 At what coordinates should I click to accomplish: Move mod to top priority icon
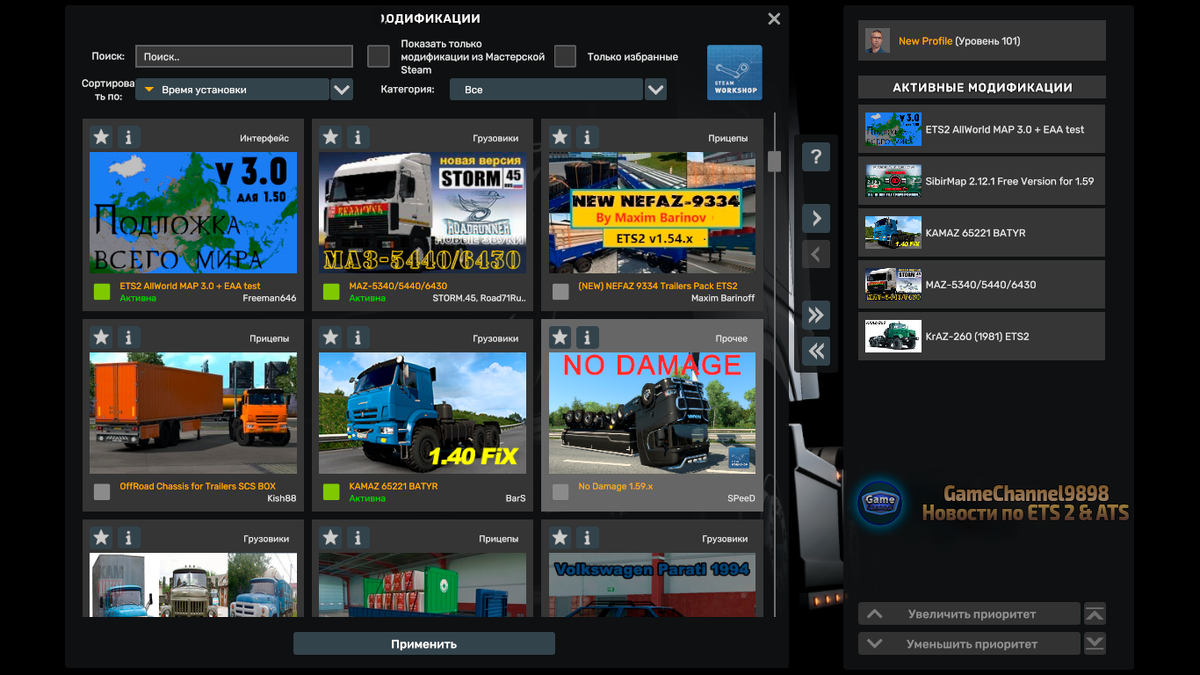click(x=1095, y=614)
